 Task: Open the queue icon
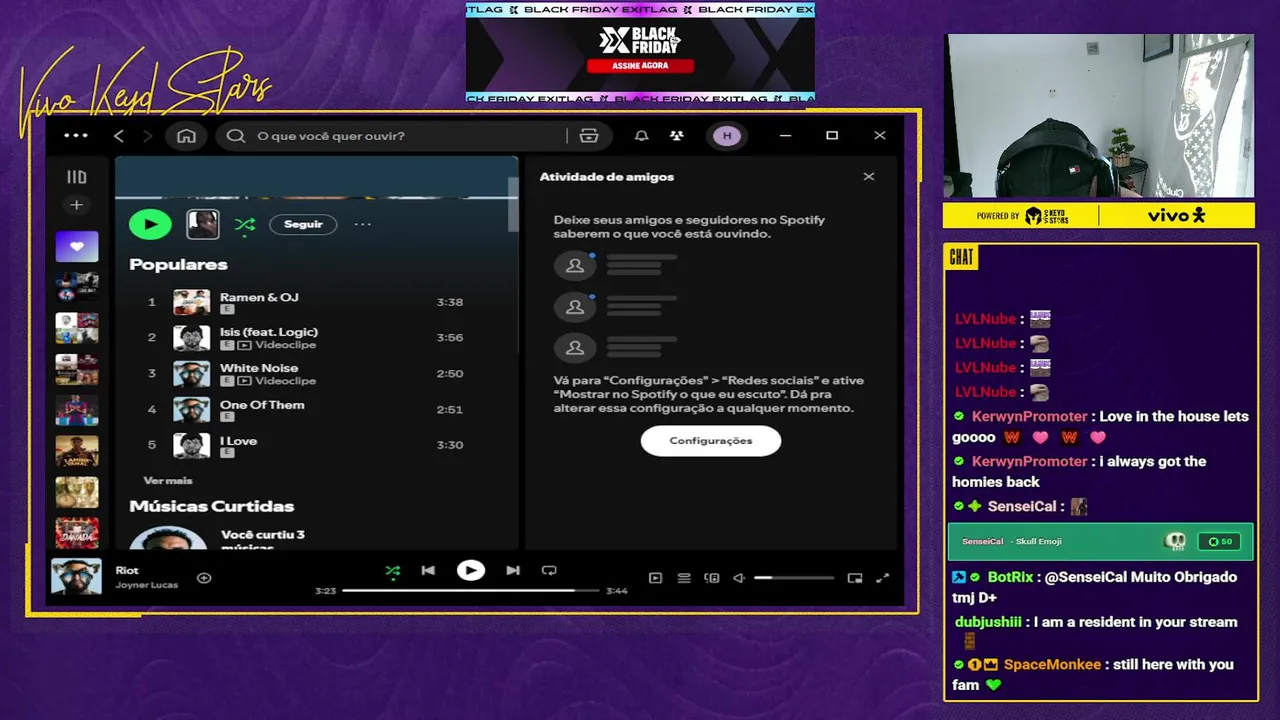click(684, 578)
